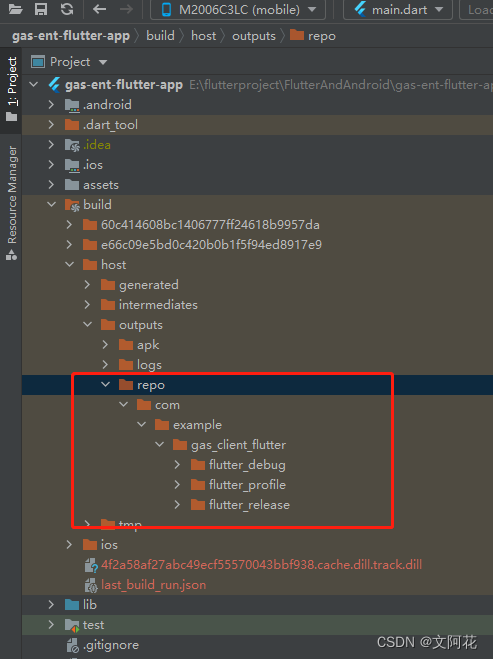The height and width of the screenshot is (659, 493).
Task: Collapse the gas_client_flutter folder
Action: pos(160,444)
